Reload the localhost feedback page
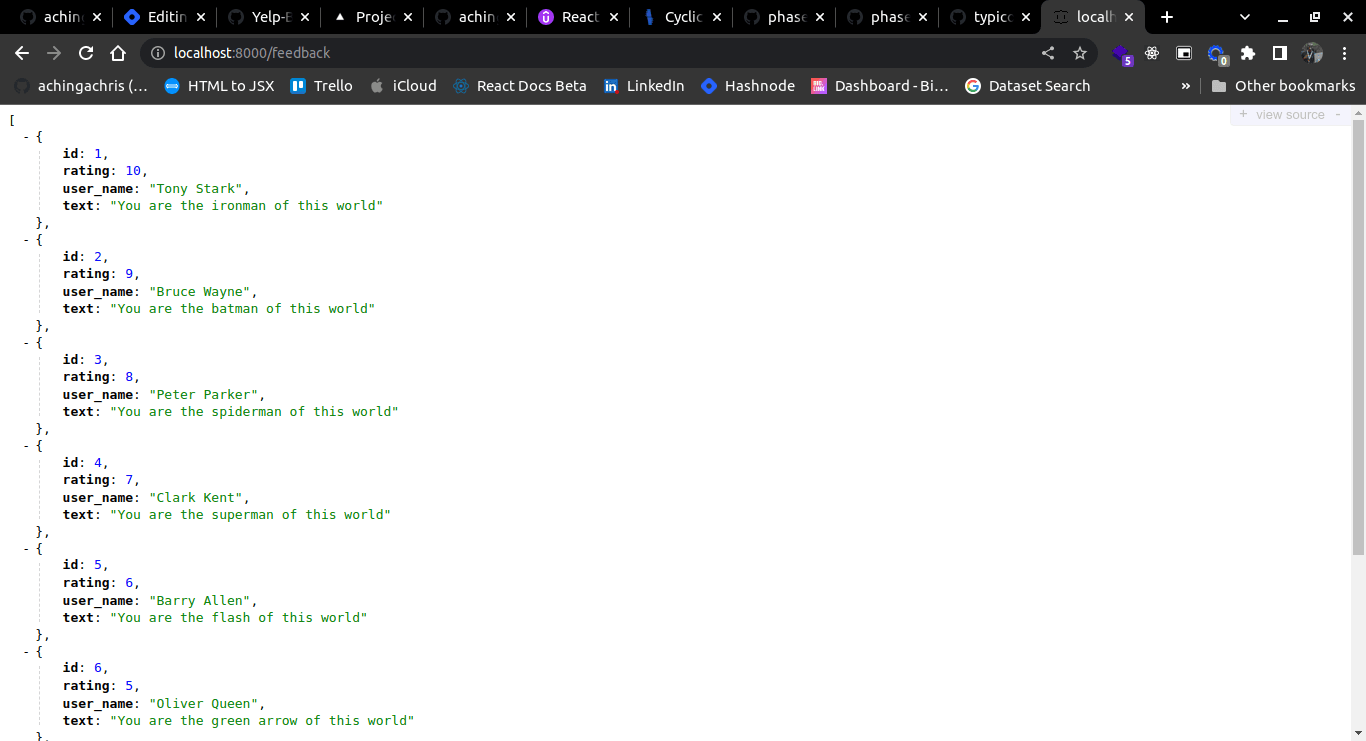The height and width of the screenshot is (741, 1366). (86, 53)
